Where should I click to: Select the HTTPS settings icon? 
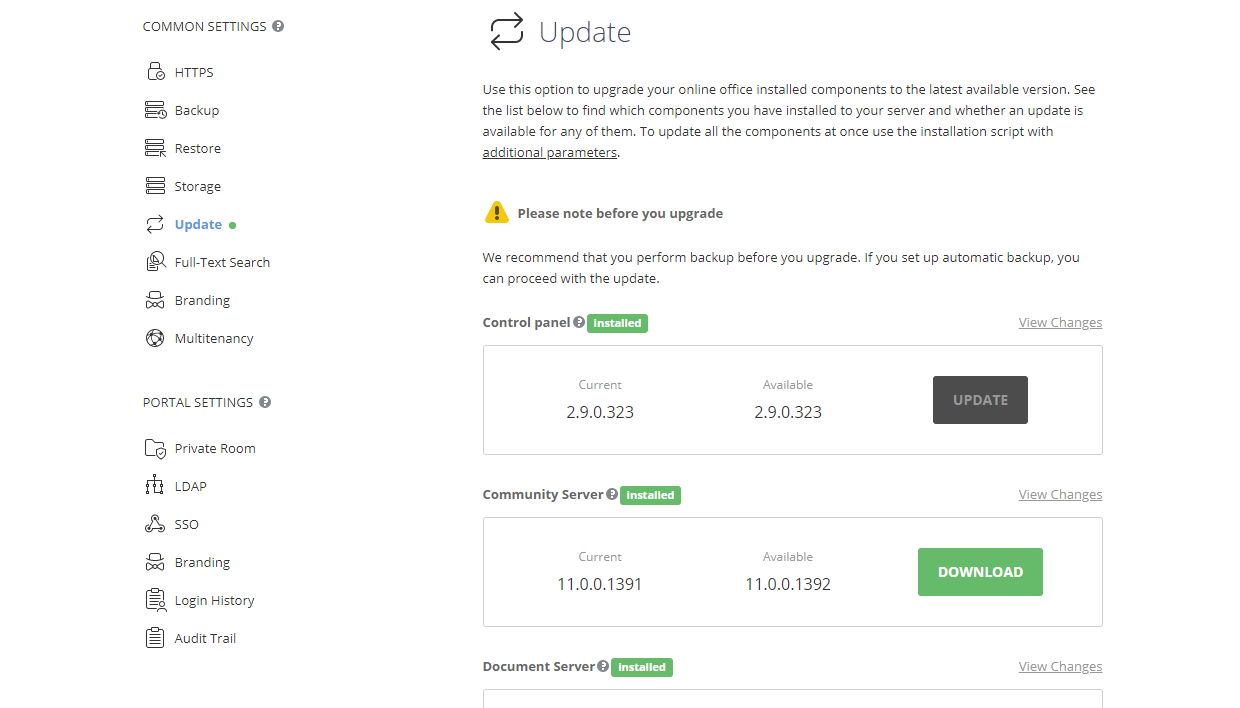click(156, 71)
